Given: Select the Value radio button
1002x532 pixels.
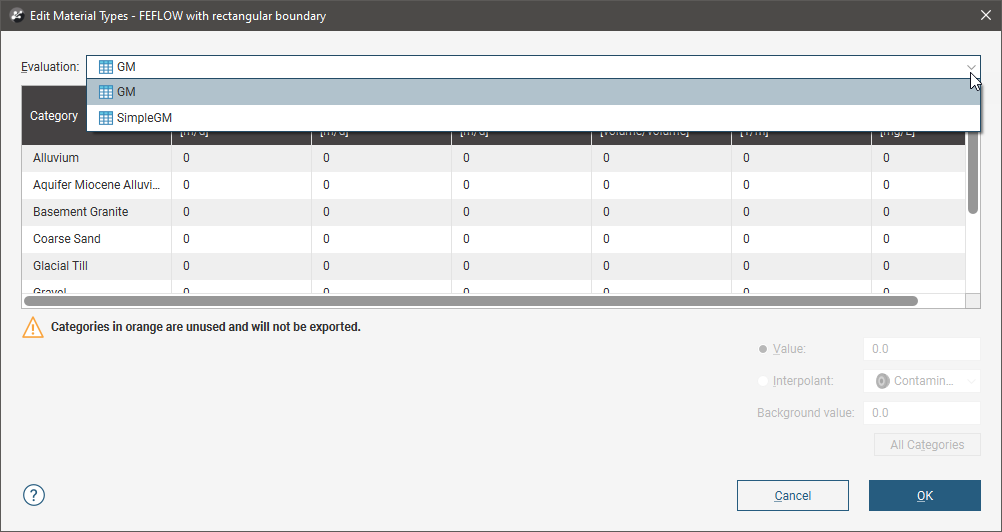Looking at the screenshot, I should point(764,349).
